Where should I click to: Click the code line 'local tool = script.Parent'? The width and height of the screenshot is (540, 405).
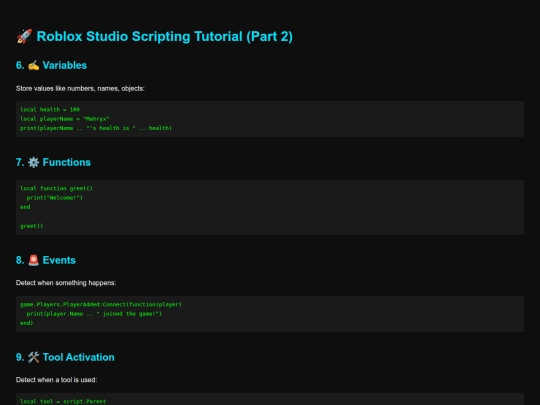63,402
